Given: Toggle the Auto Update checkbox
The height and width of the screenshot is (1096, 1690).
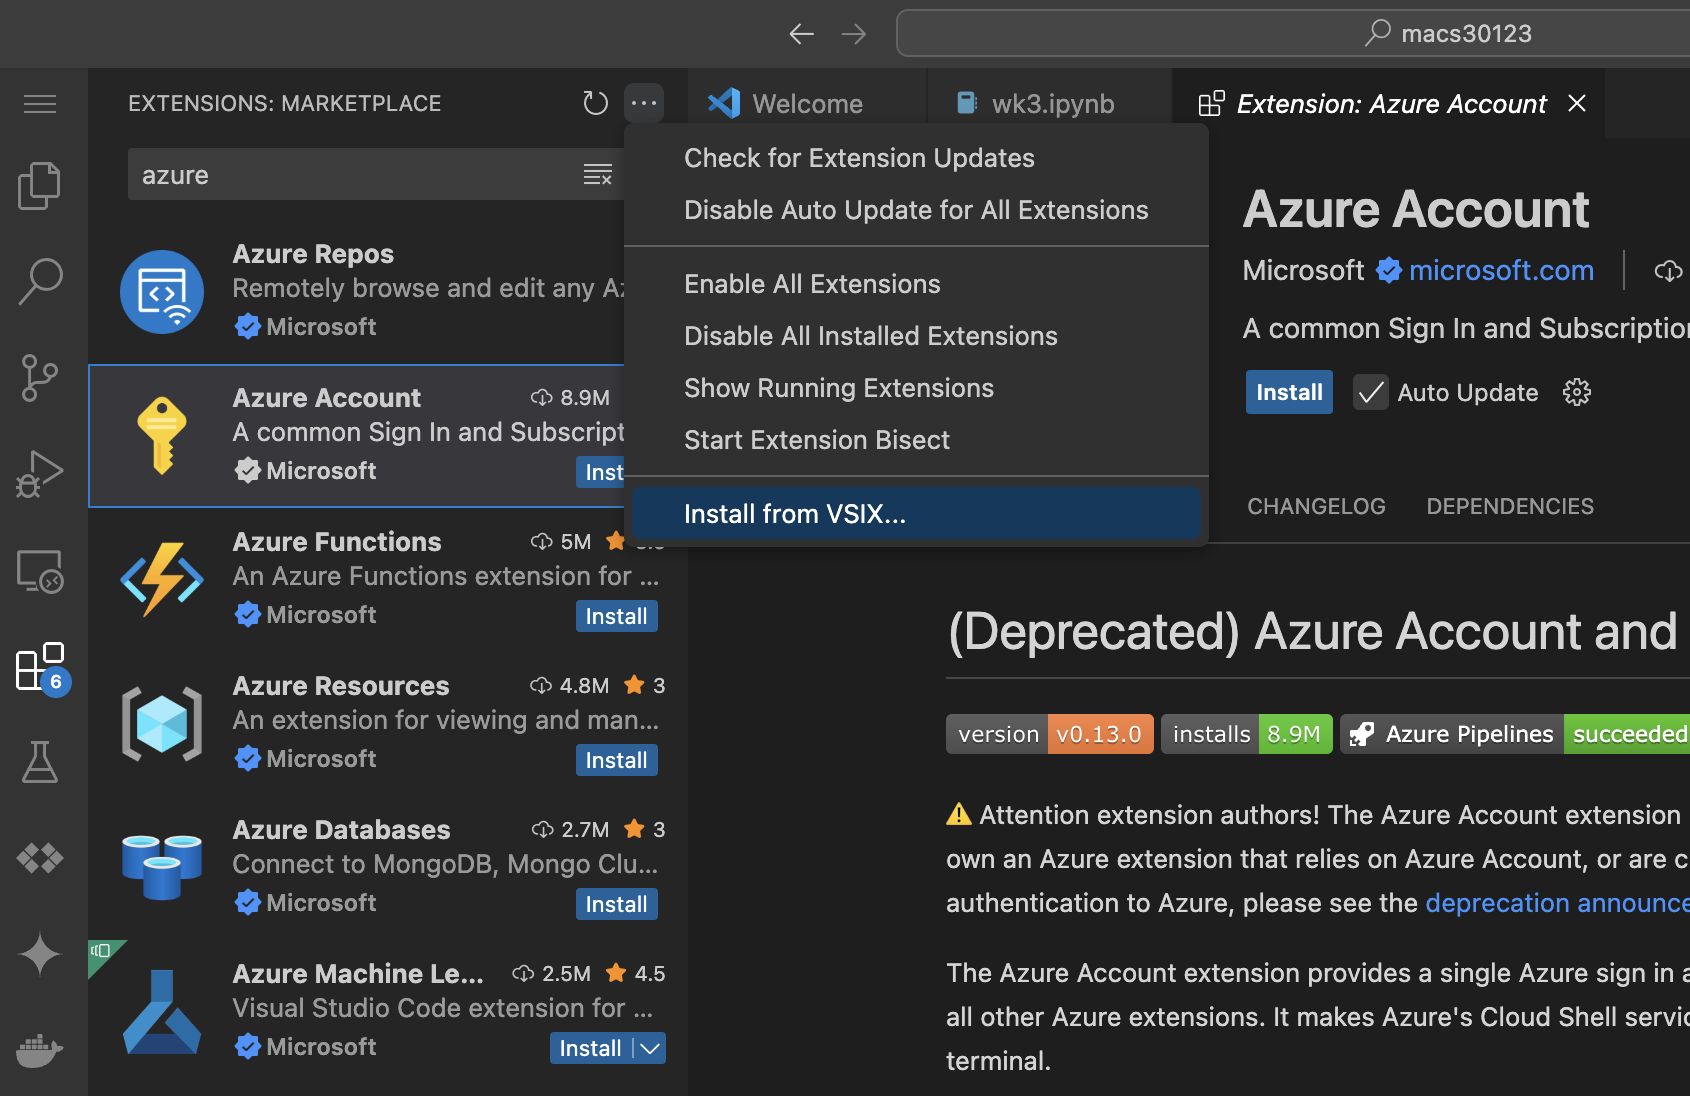Looking at the screenshot, I should [1370, 392].
